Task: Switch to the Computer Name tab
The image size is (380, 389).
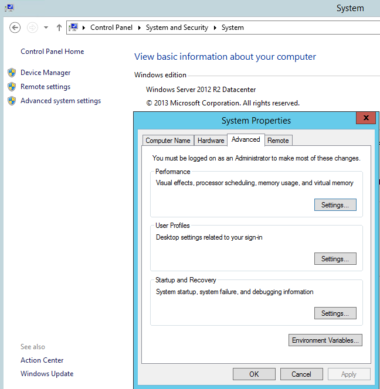Action: [168, 140]
